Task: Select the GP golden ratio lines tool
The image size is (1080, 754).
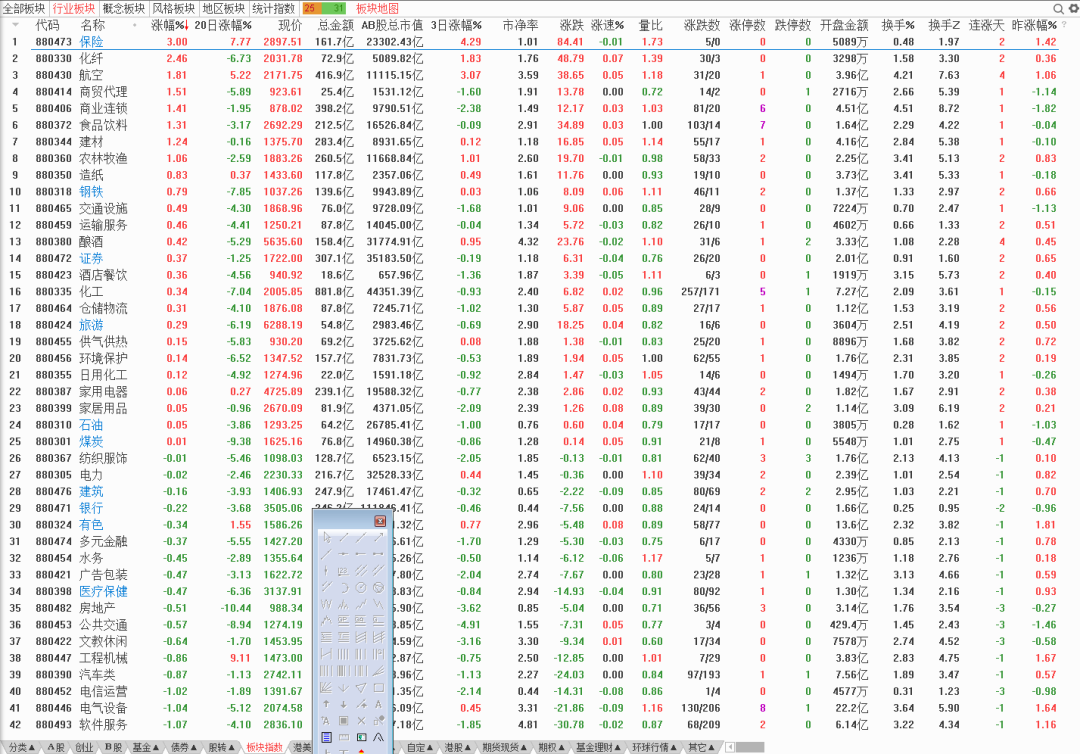Action: [x=344, y=620]
